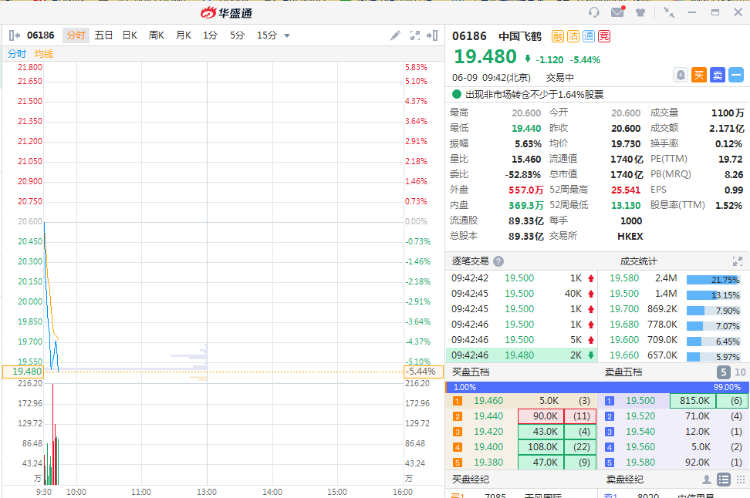Screen dimensions: 750x498
Task: Switch order book to 5 levels
Action: tap(722, 373)
